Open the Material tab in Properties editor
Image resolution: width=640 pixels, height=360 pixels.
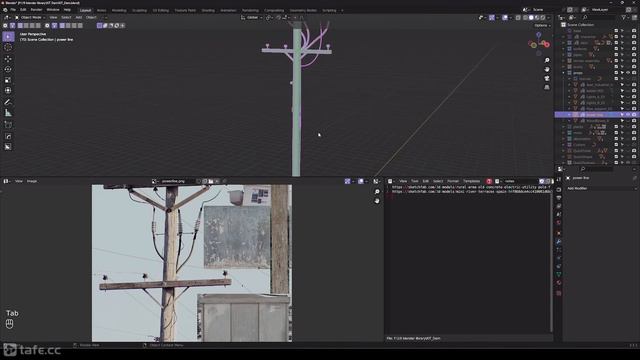pos(559,282)
